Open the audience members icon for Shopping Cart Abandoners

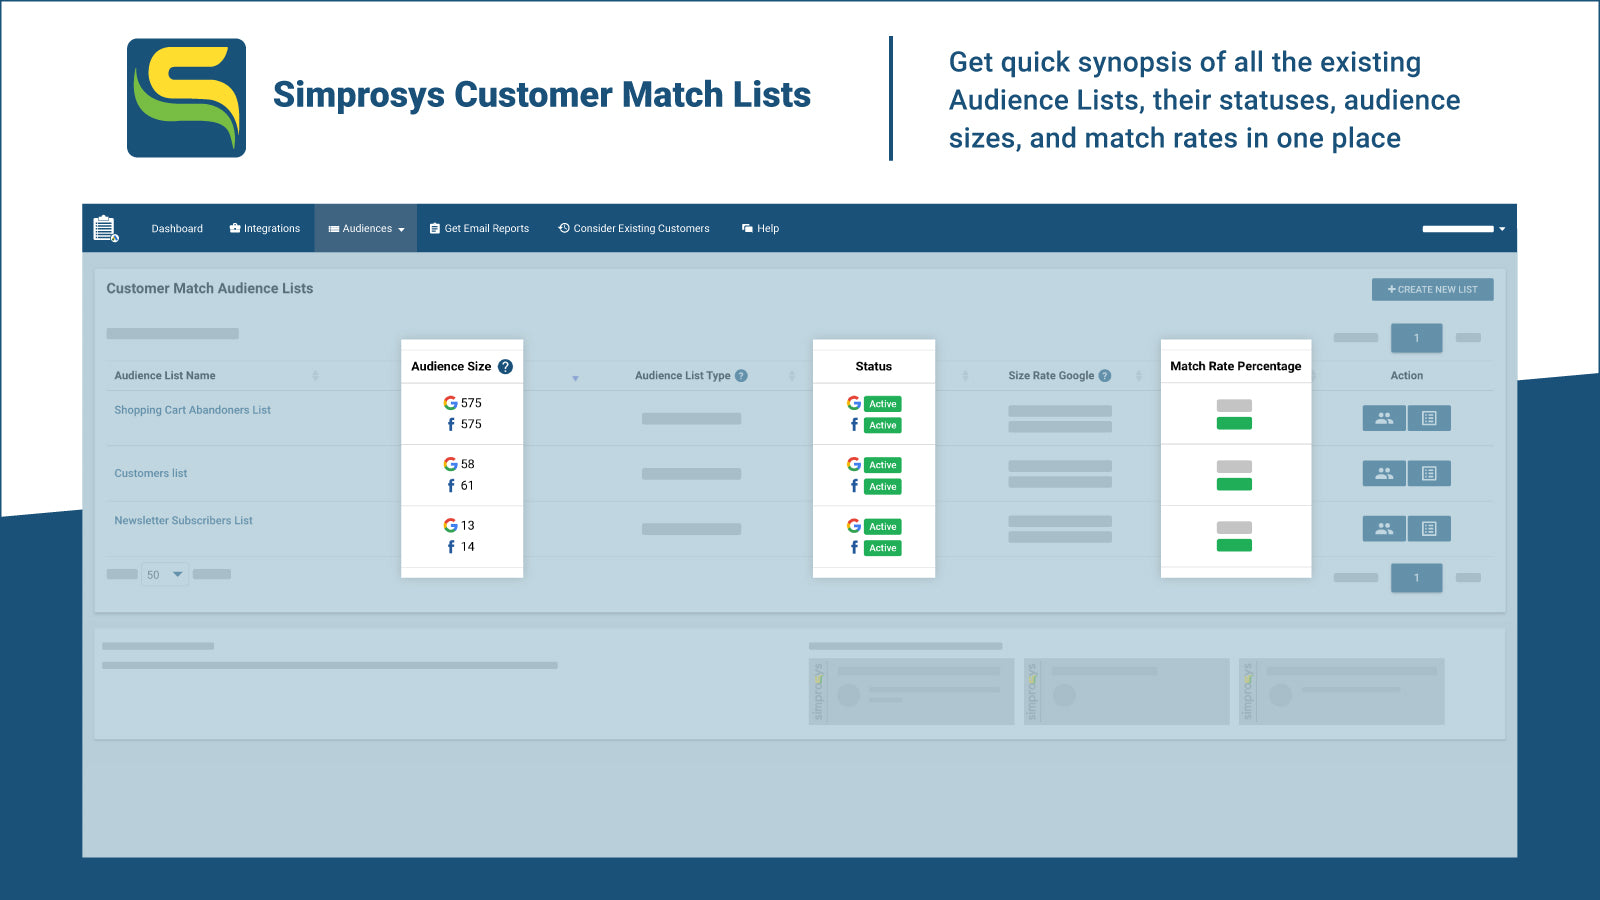(1383, 418)
